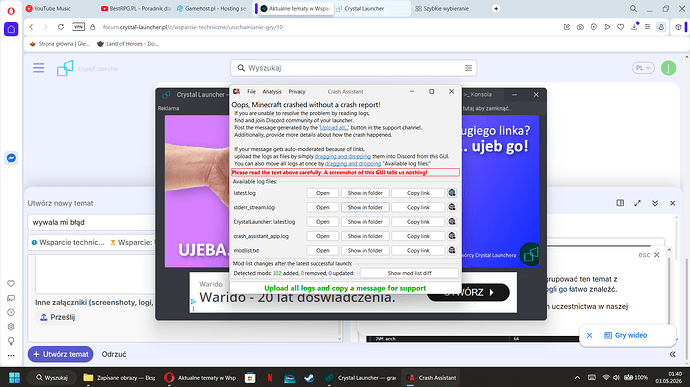The image size is (690, 387).
Task: Click browser icon in CrystalLauncher: latest.log row
Action: [452, 222]
